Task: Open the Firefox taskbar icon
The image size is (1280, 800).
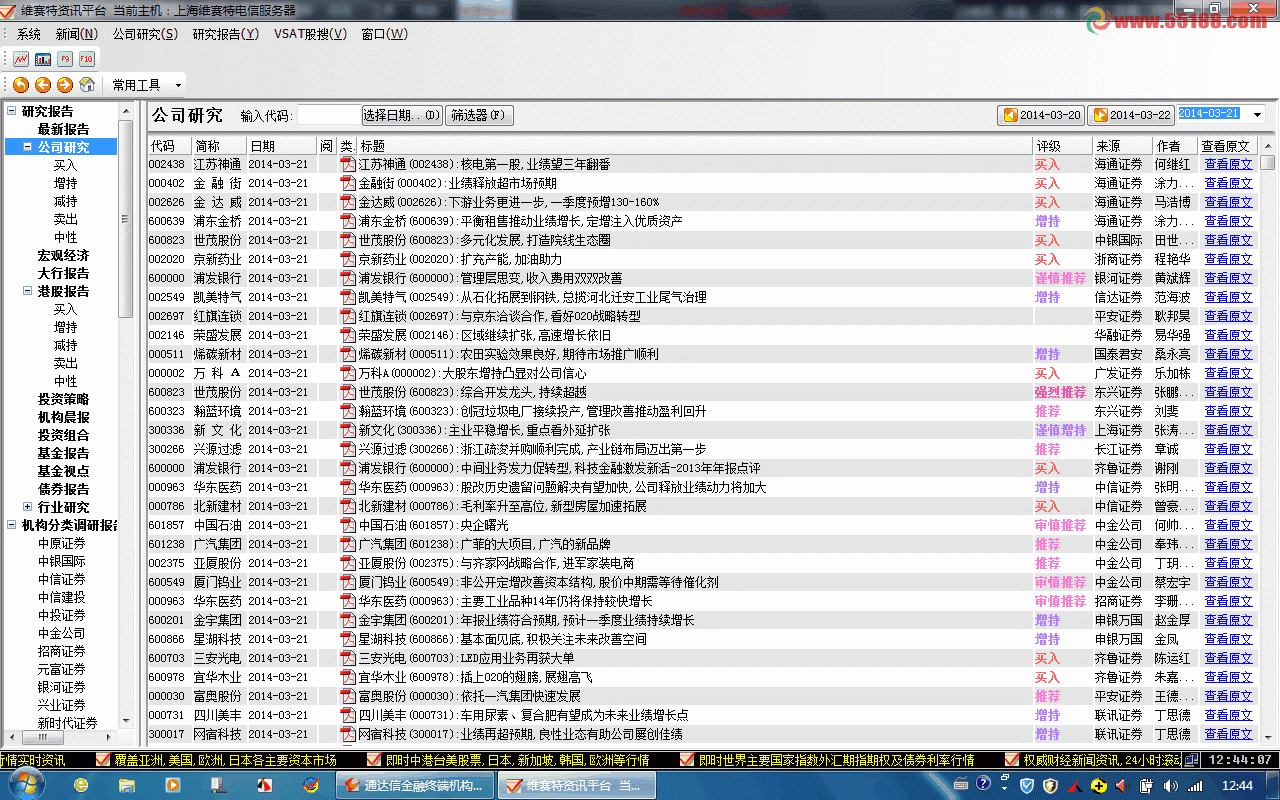Action: 310,785
